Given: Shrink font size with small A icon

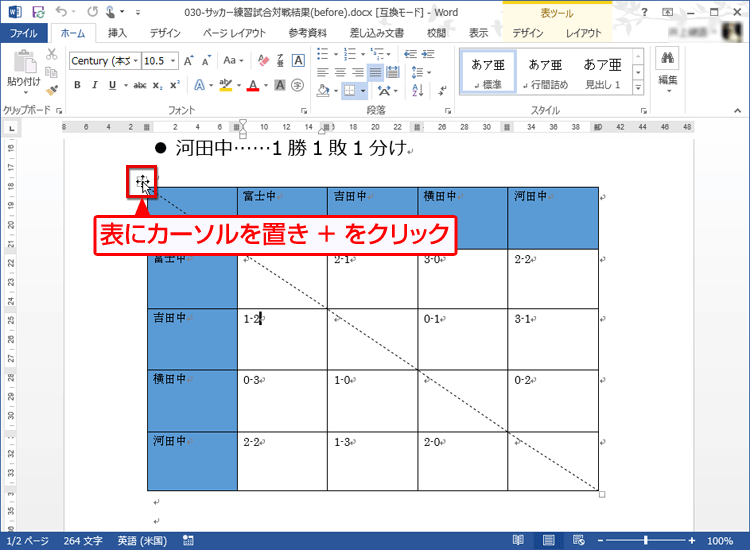Looking at the screenshot, I should click(206, 61).
